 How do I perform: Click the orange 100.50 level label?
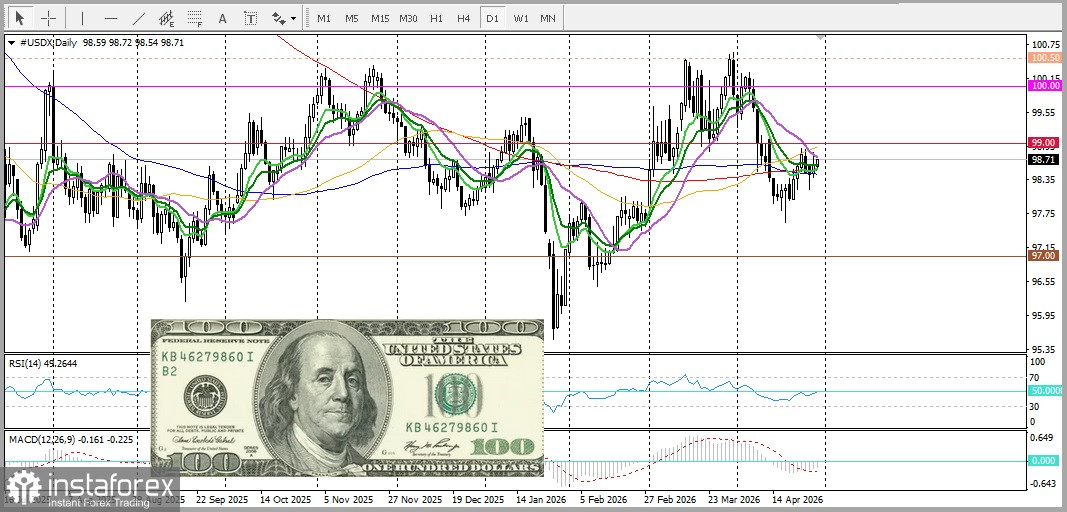(1045, 58)
